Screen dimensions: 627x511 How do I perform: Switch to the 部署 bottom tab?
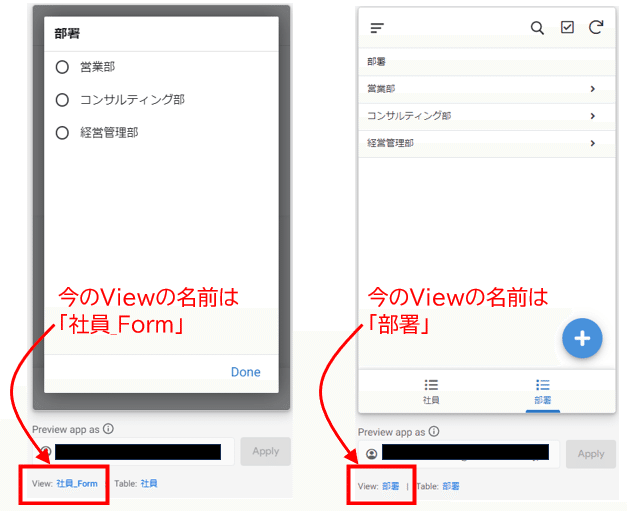(543, 391)
